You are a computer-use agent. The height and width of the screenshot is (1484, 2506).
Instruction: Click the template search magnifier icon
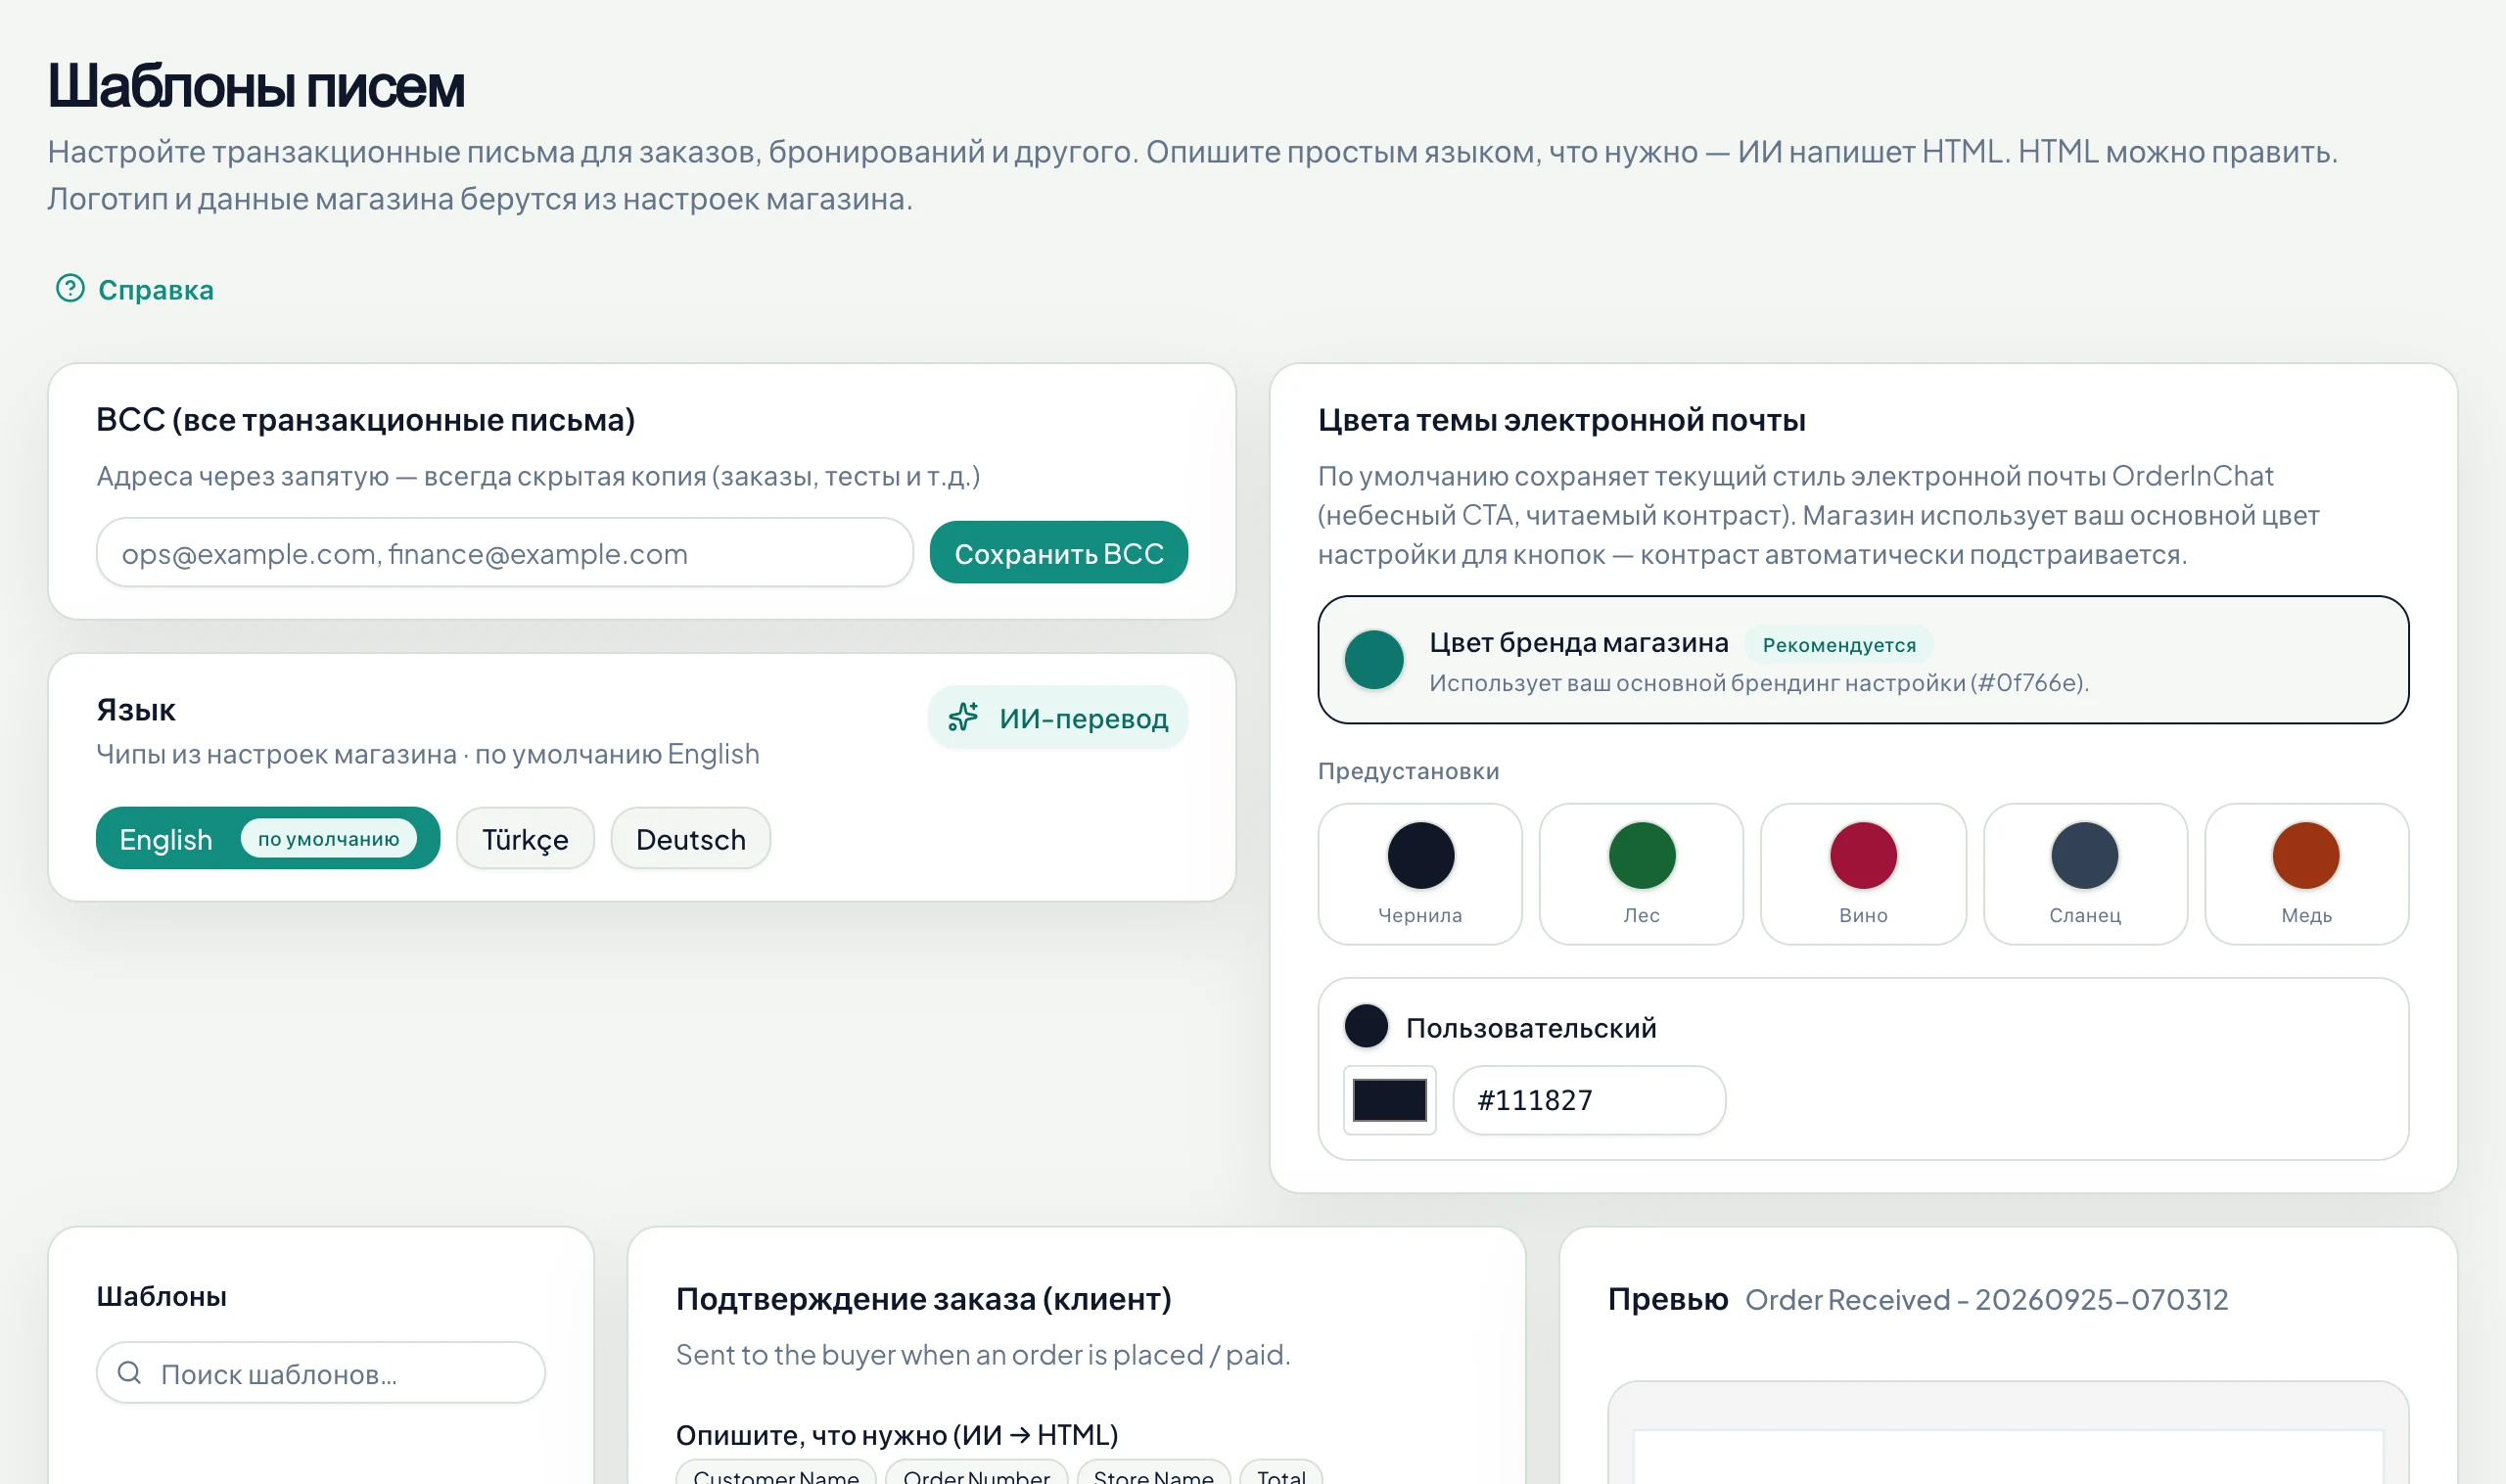click(x=129, y=1373)
